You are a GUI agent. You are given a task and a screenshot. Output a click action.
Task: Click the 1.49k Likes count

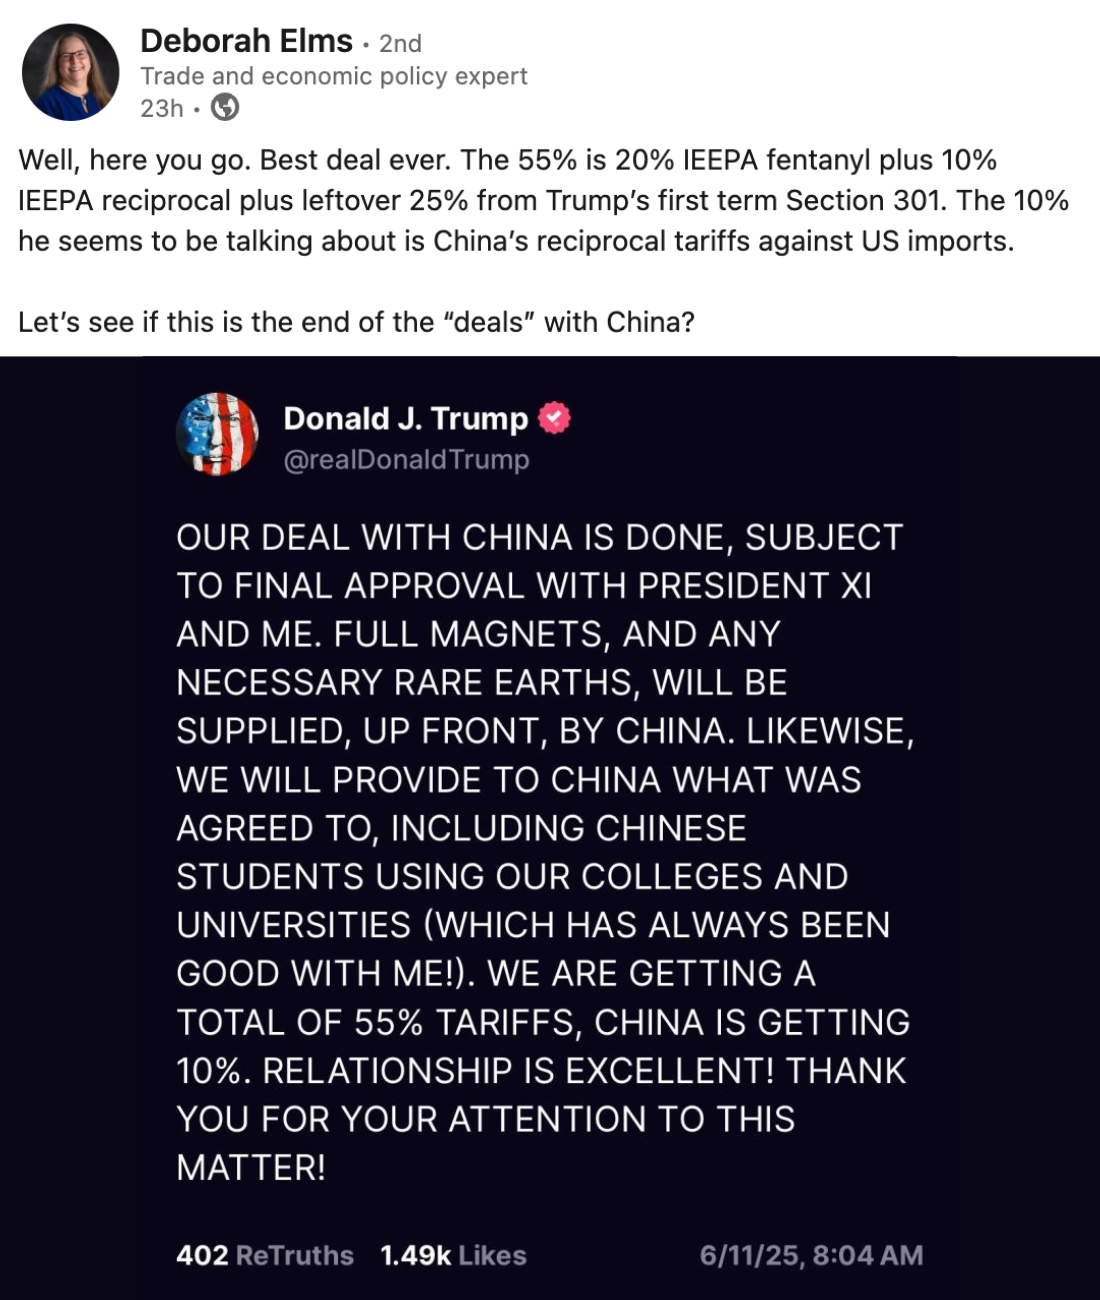click(453, 1256)
